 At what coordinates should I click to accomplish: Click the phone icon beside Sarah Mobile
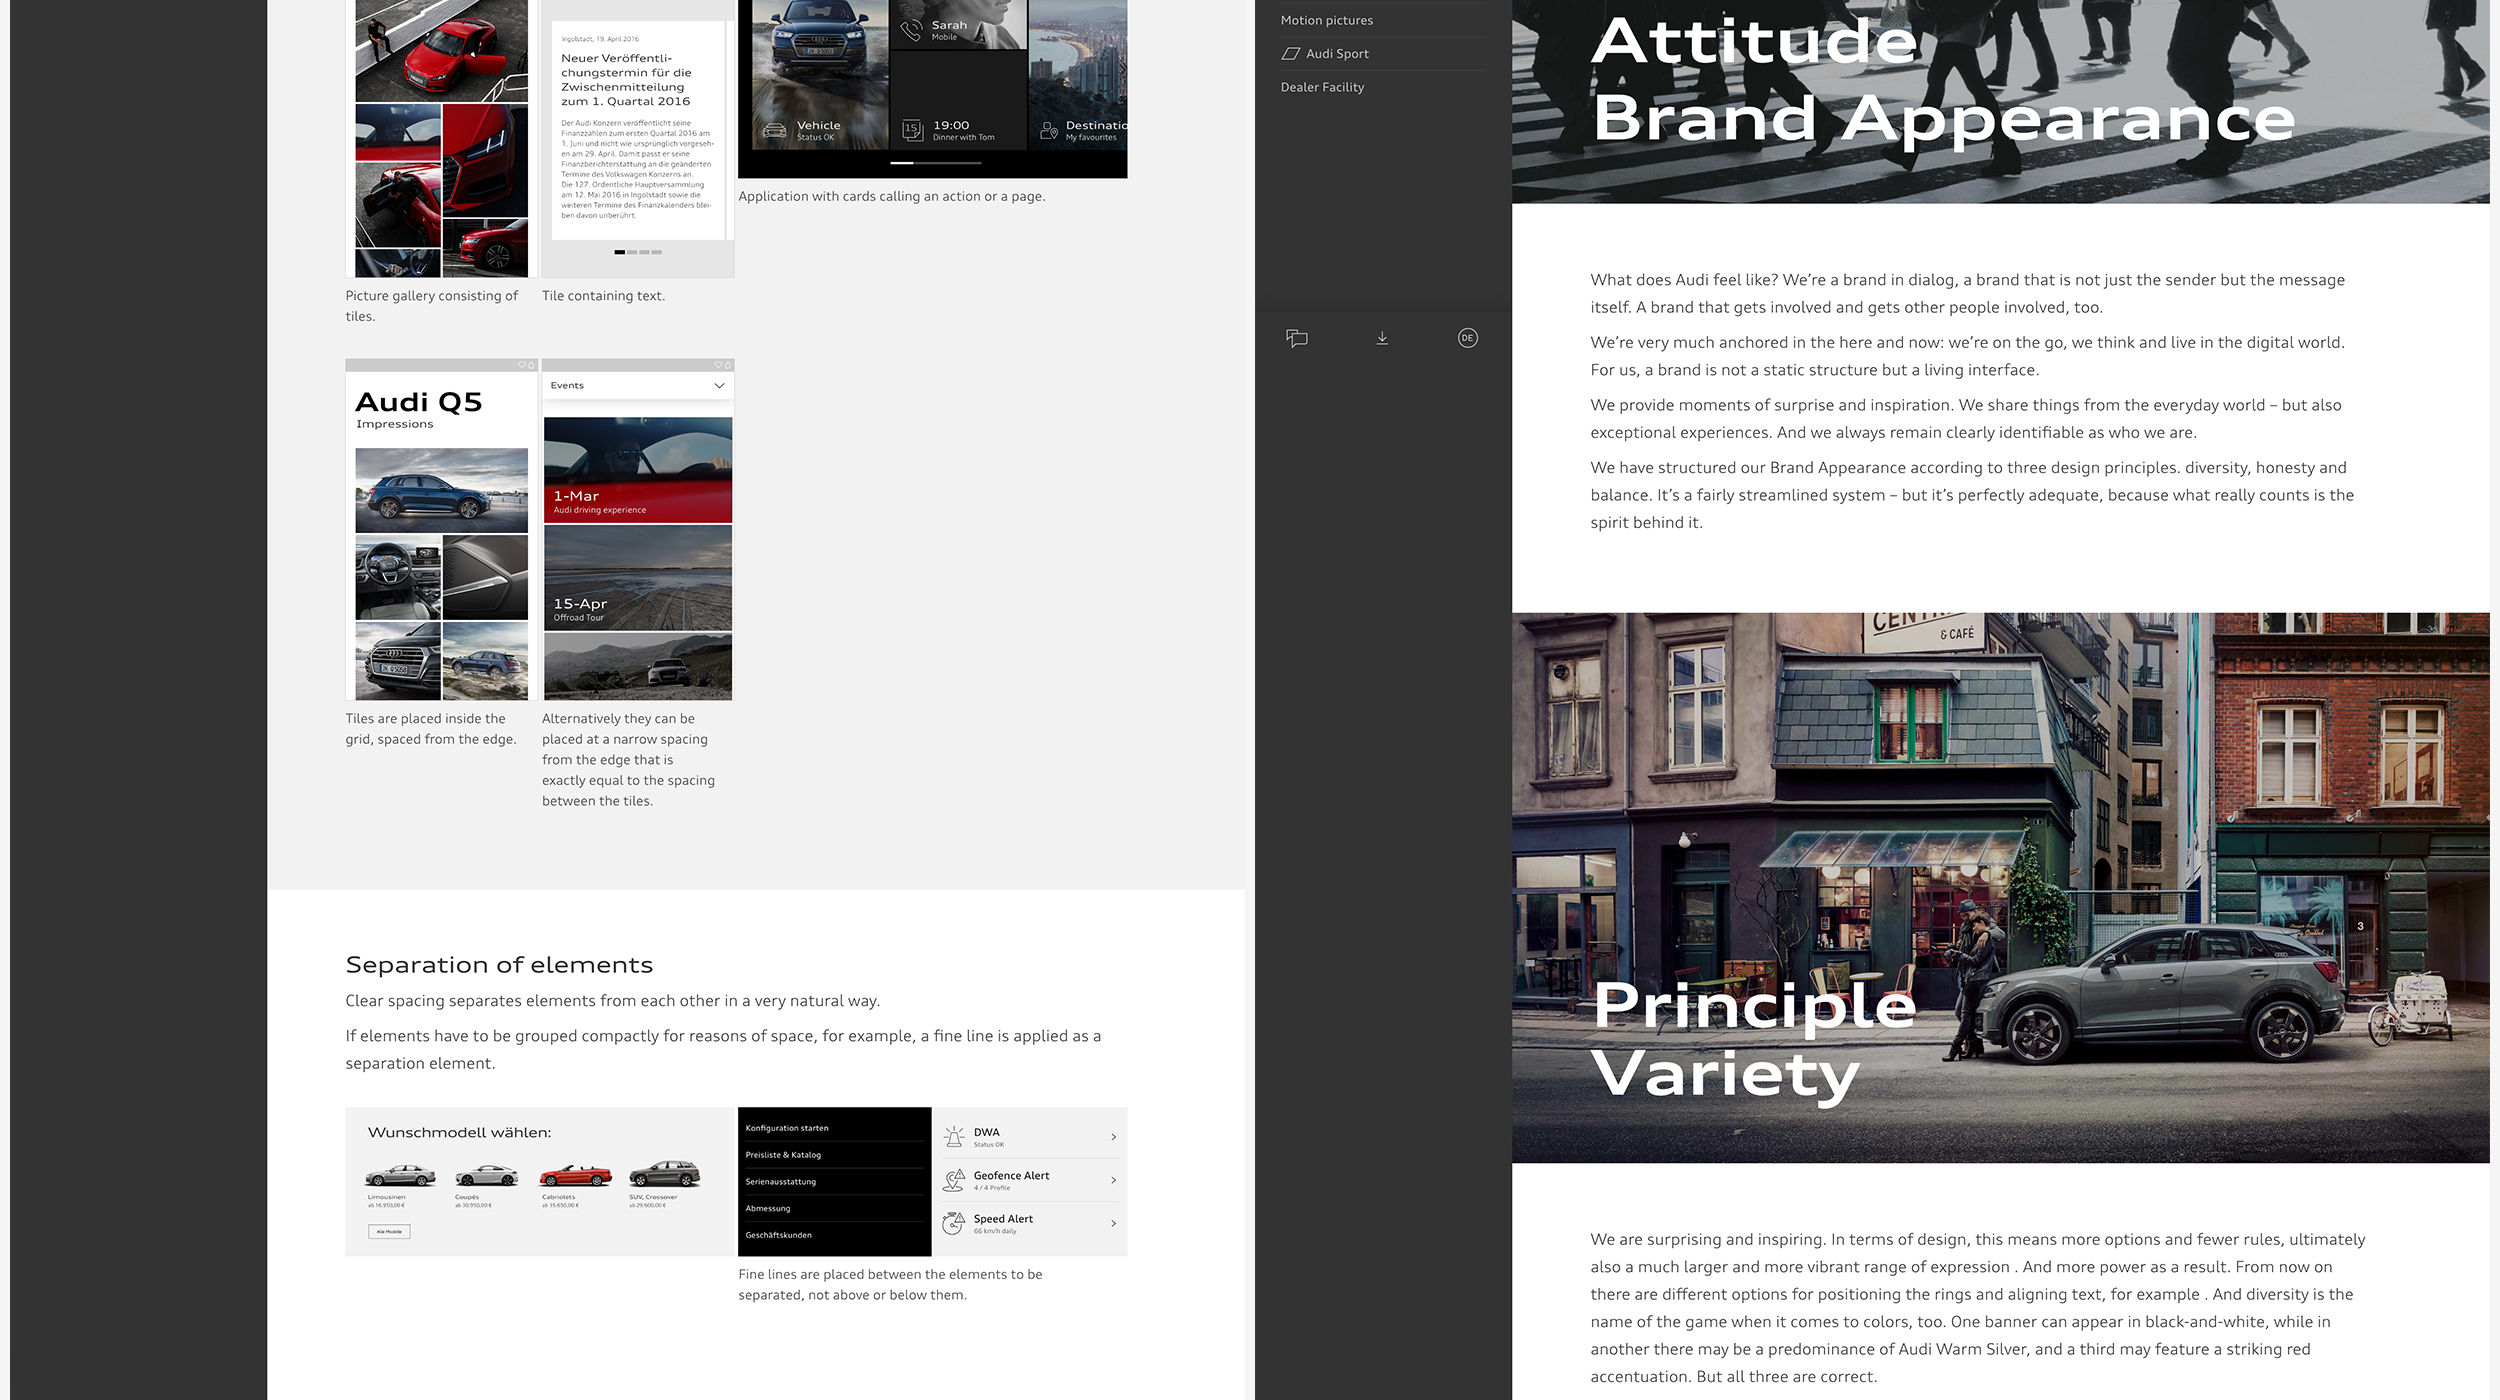coord(911,31)
